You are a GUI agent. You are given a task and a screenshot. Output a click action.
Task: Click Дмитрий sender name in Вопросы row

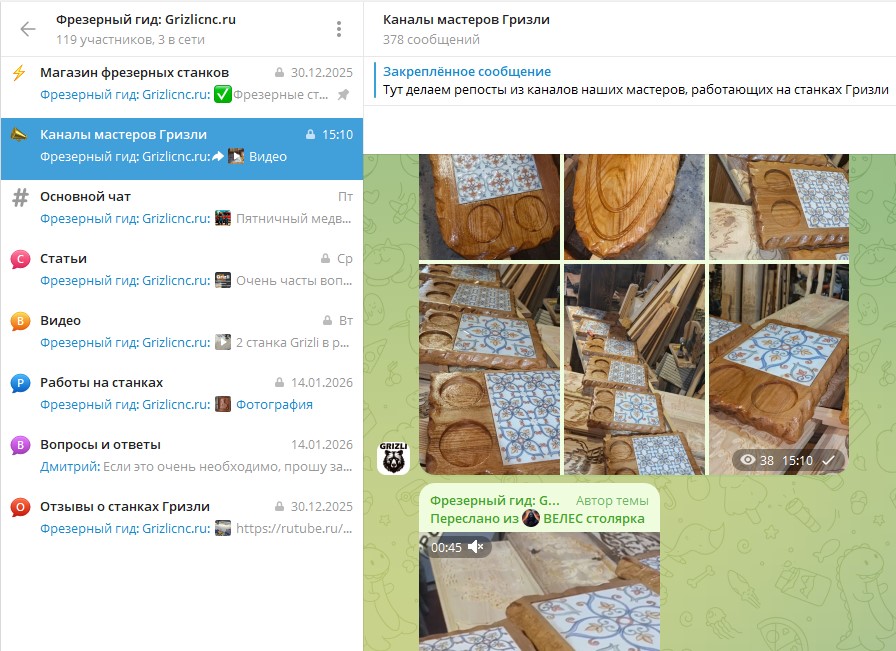coord(70,467)
